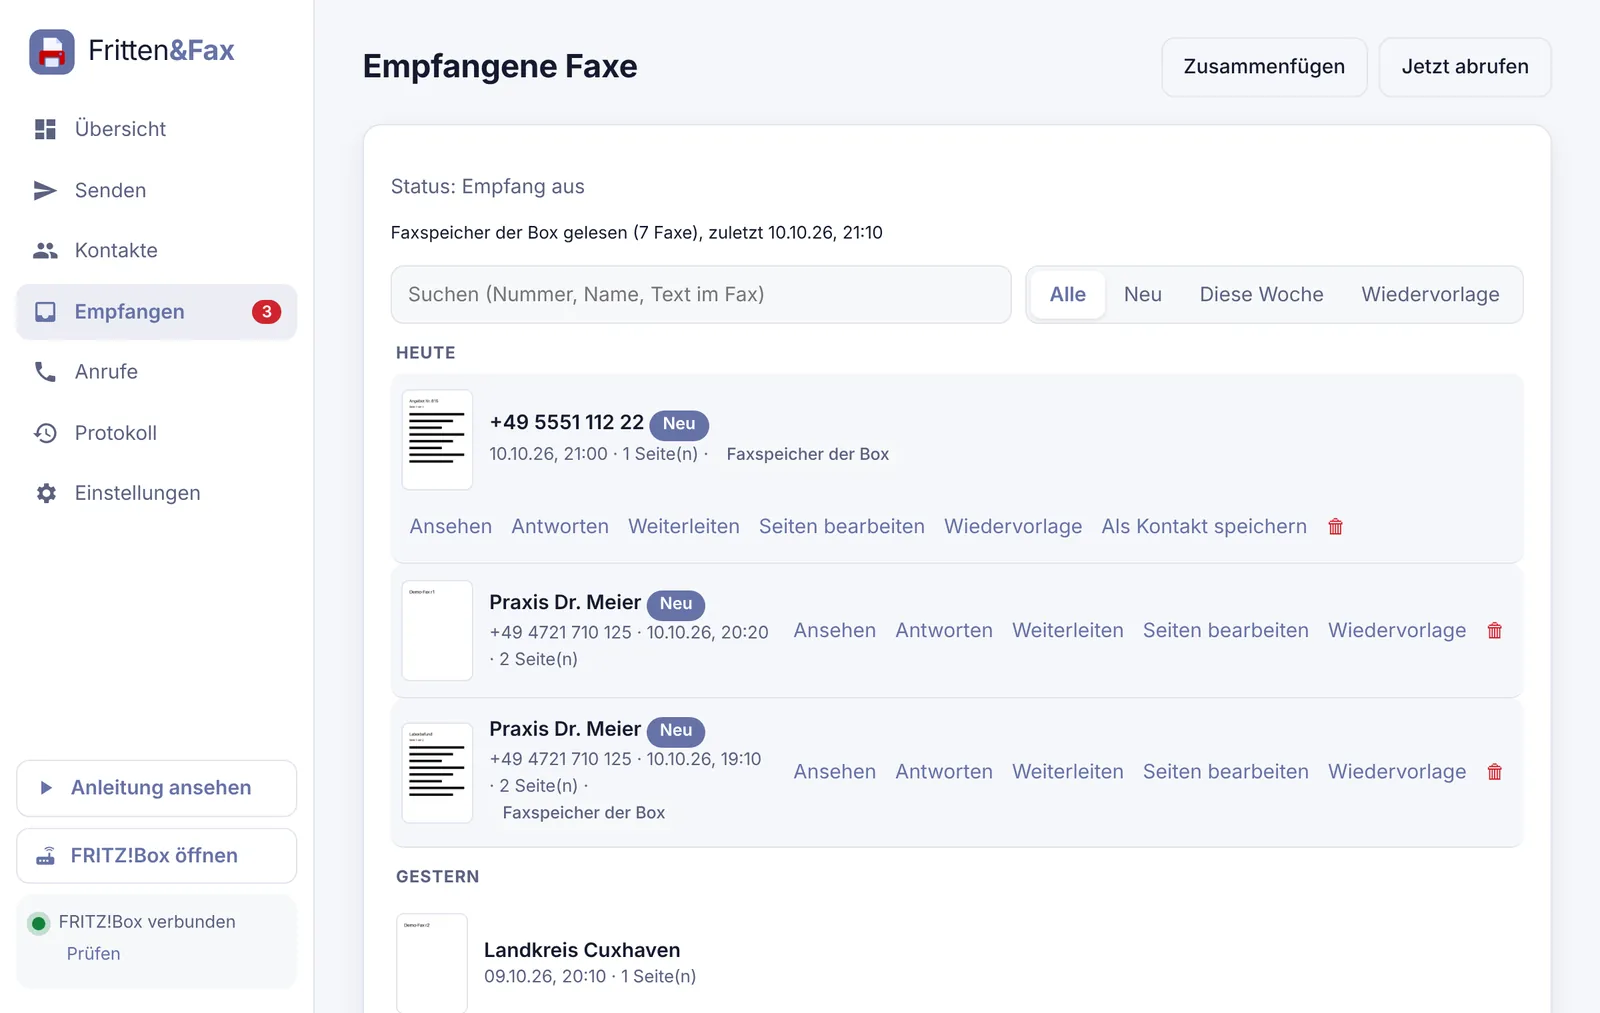Click the Zusammenfügen button
This screenshot has width=1600, height=1013.
(x=1264, y=67)
